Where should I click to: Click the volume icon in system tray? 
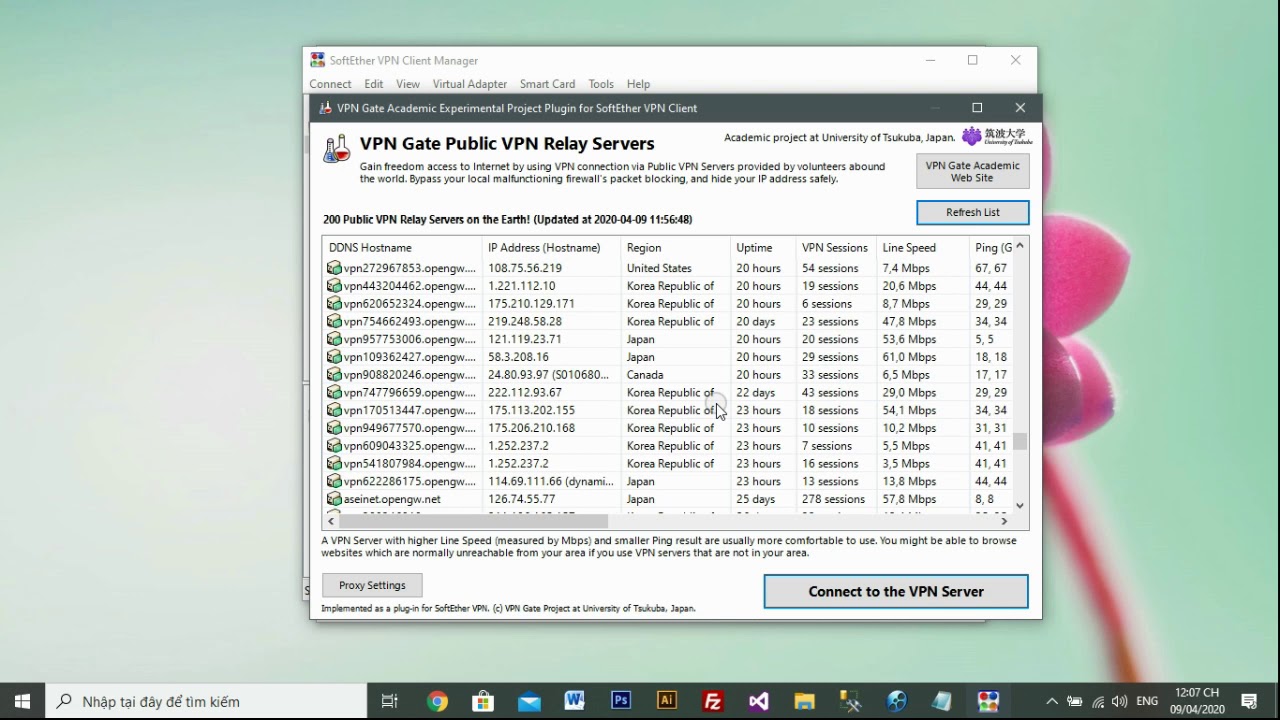coord(1119,701)
